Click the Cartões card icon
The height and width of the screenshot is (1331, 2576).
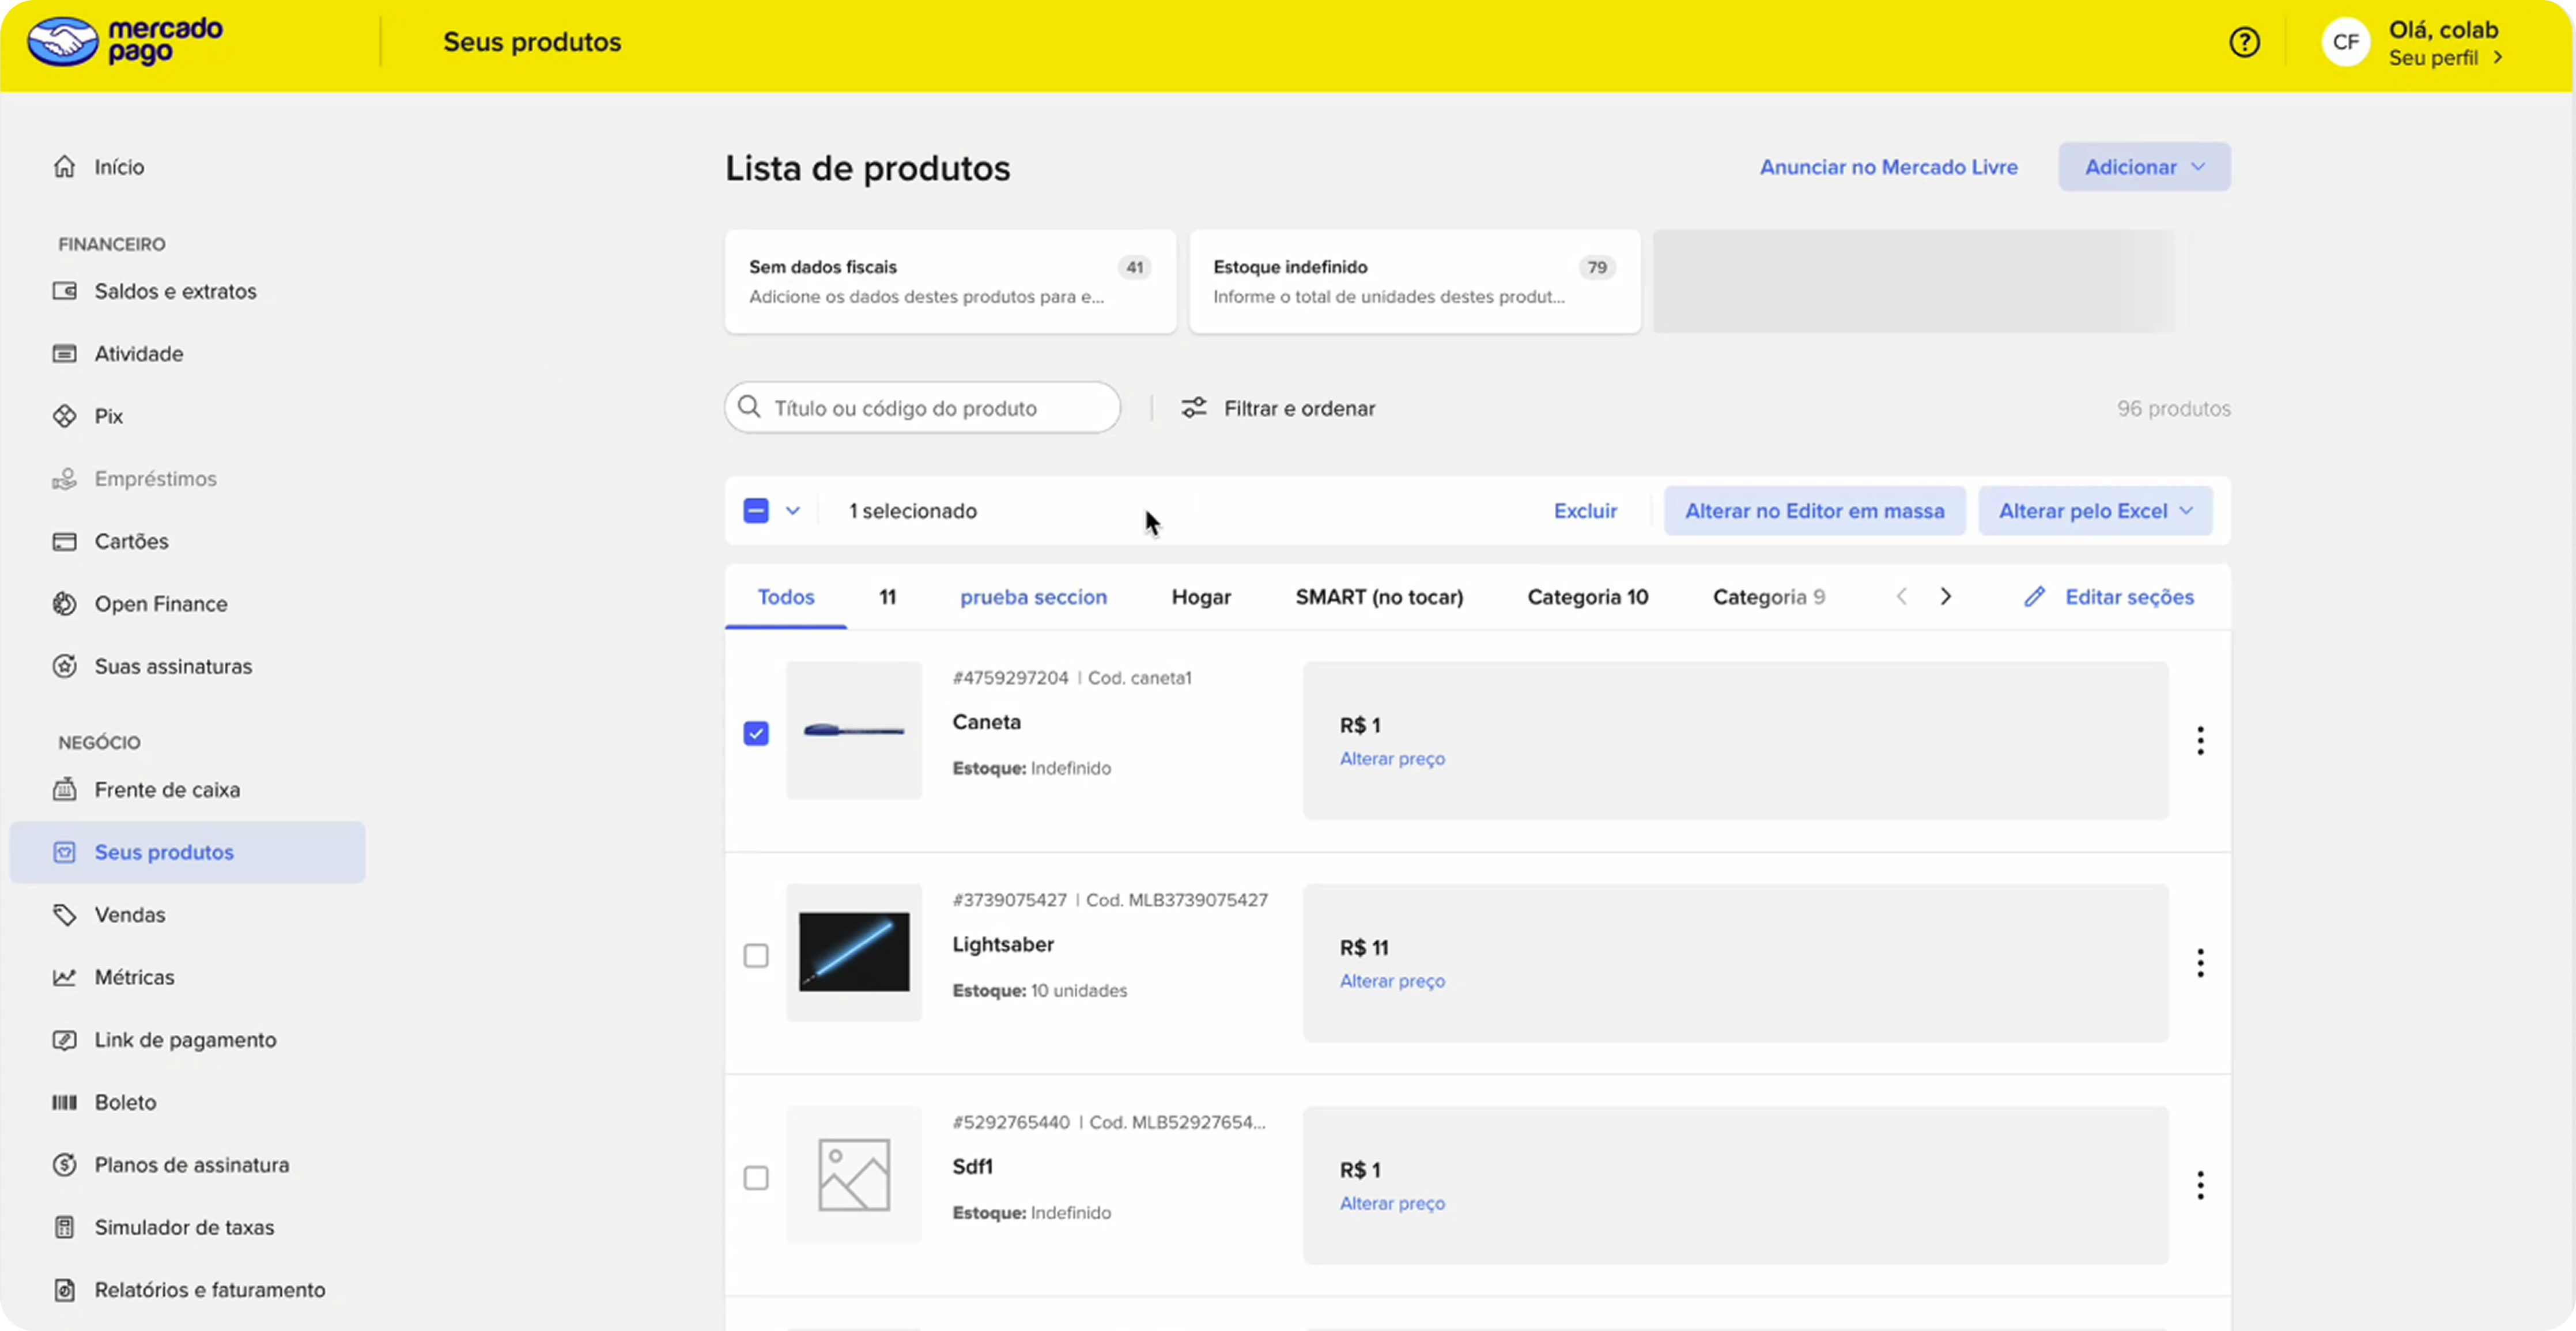pyautogui.click(x=65, y=541)
